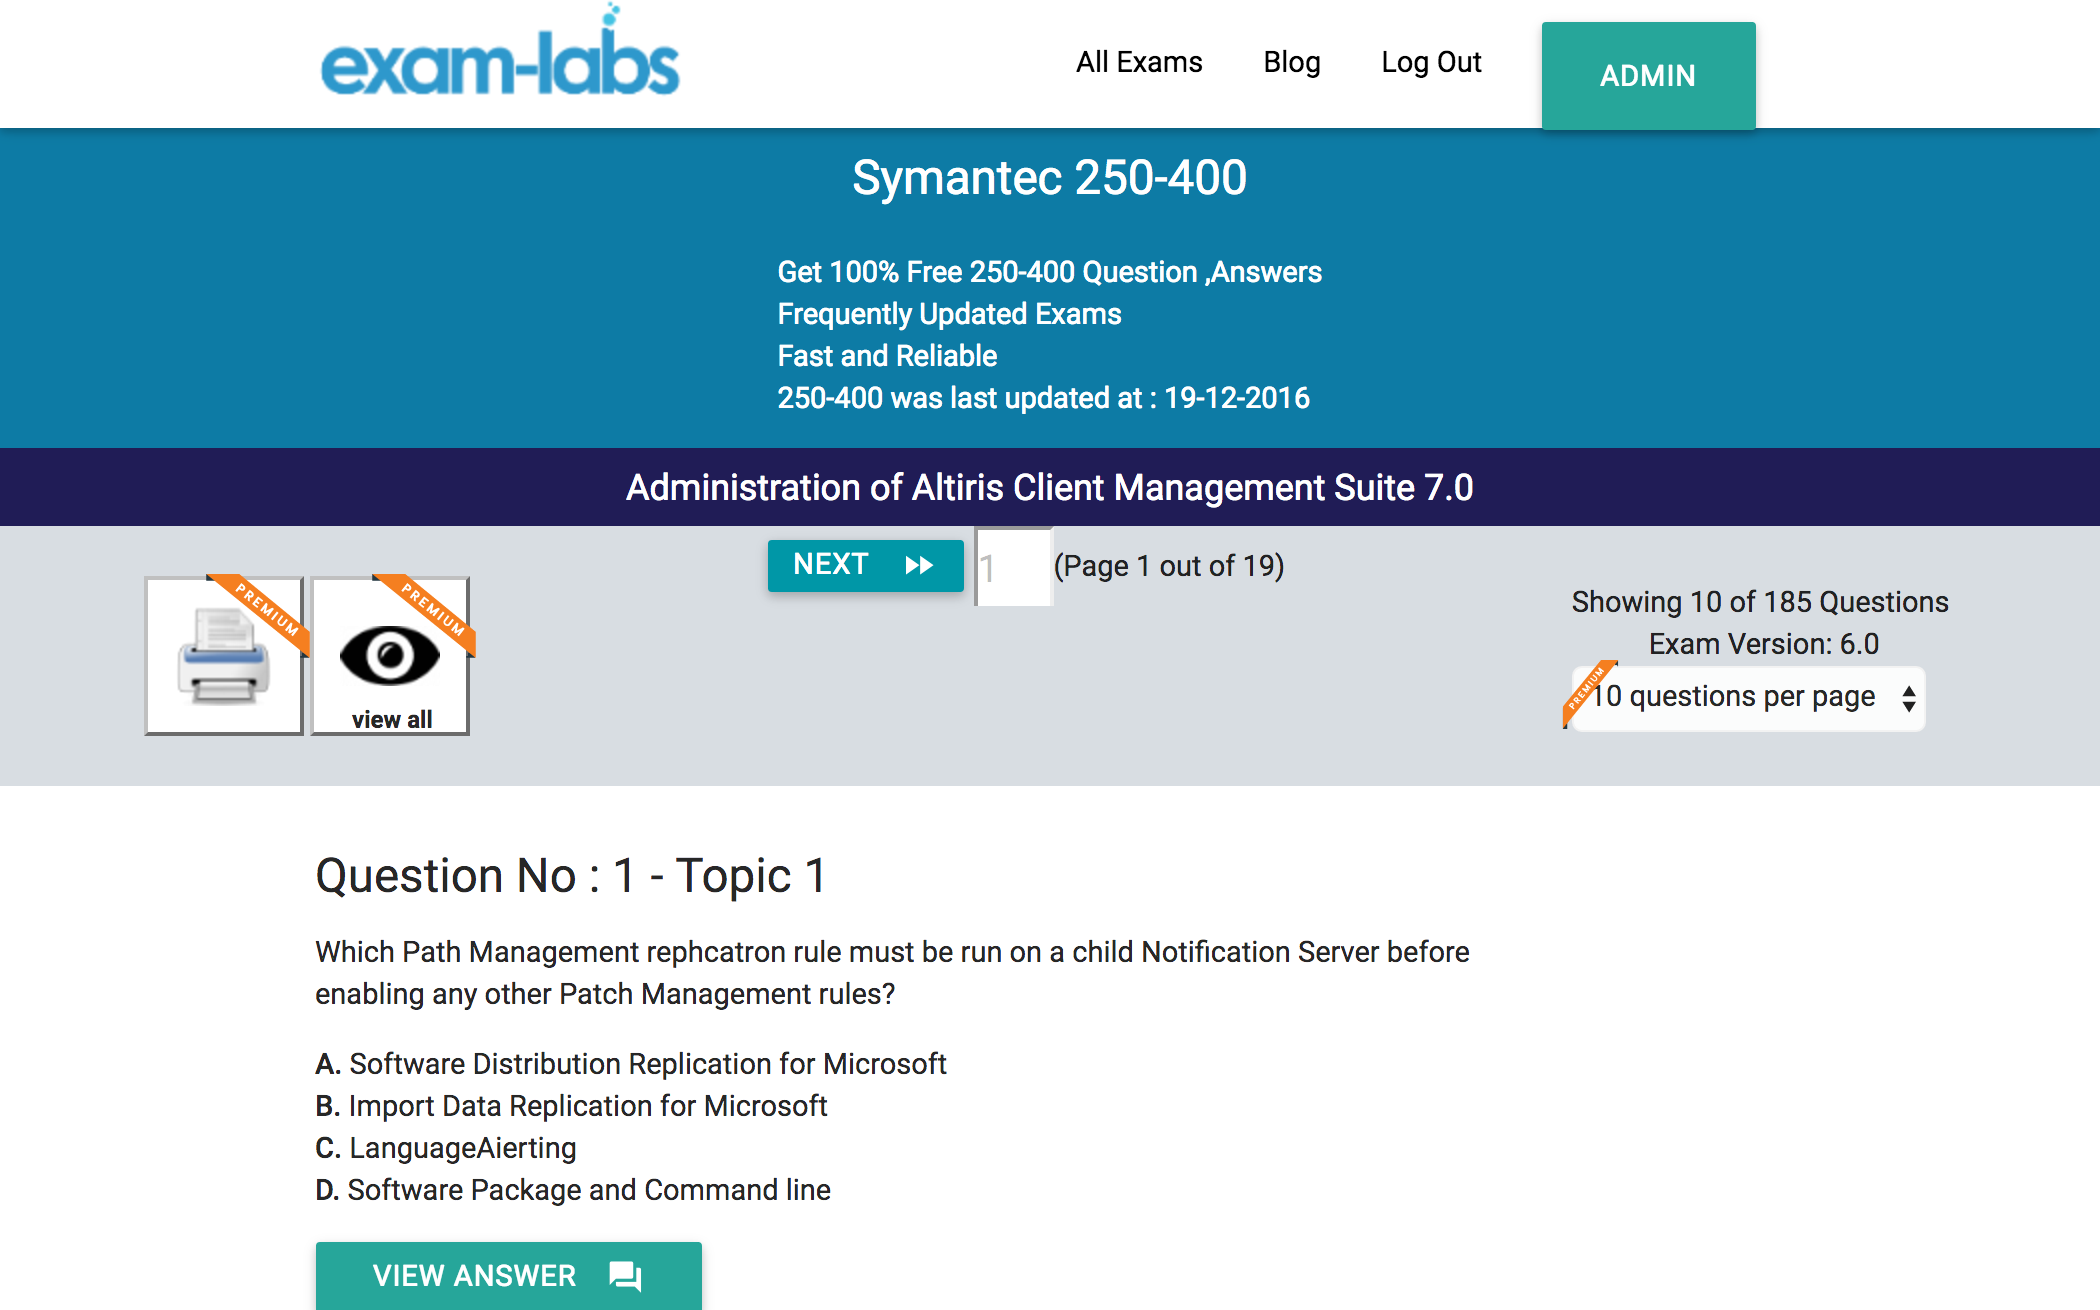The image size is (2100, 1310).
Task: Open the ADMIN panel
Action: (x=1648, y=76)
